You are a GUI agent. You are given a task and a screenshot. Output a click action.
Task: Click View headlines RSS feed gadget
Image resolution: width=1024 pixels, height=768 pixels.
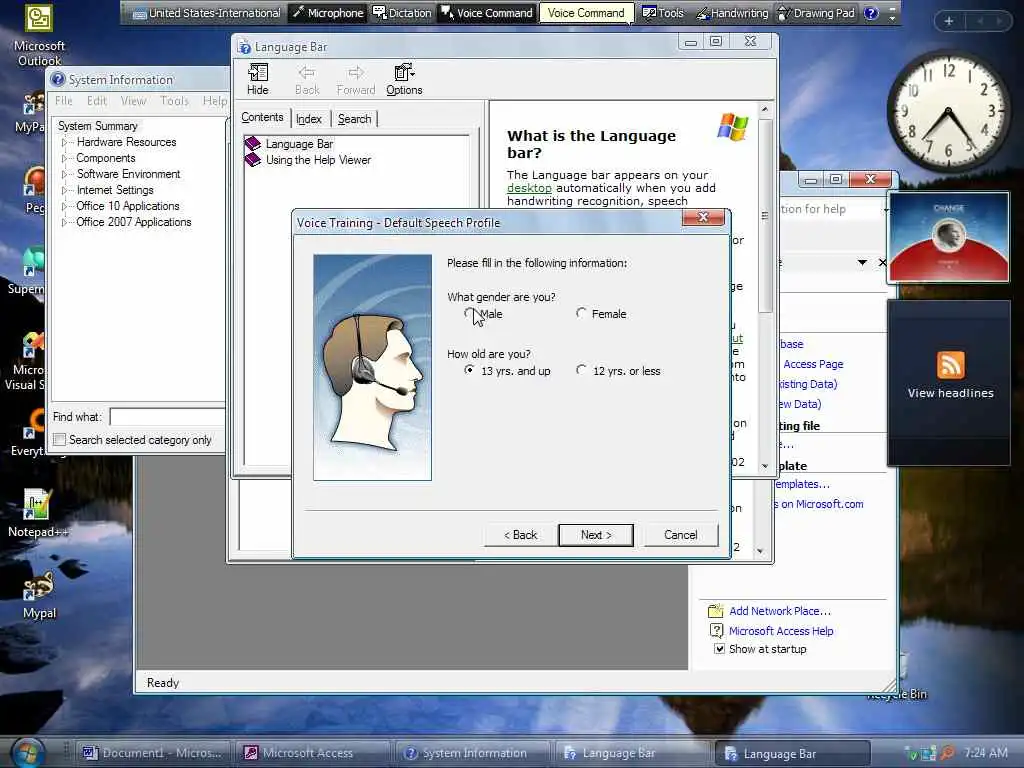click(x=950, y=376)
